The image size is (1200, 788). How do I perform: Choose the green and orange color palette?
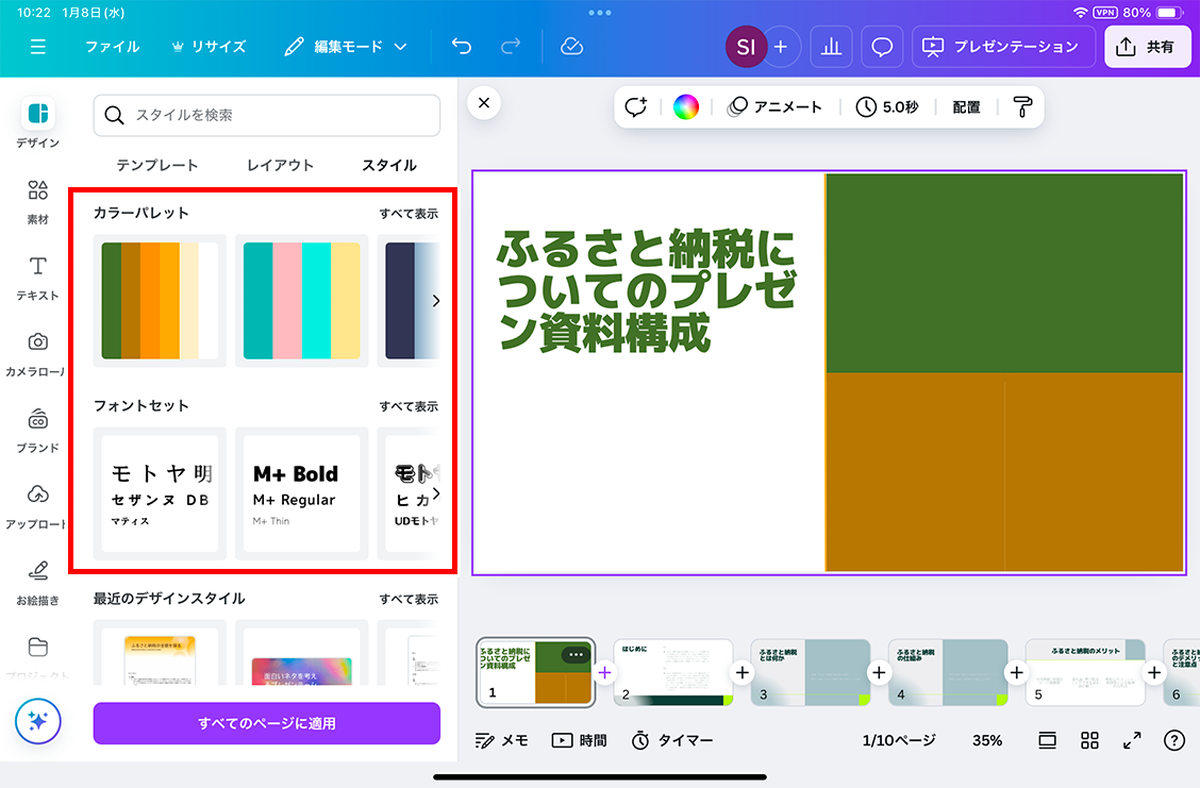point(160,301)
